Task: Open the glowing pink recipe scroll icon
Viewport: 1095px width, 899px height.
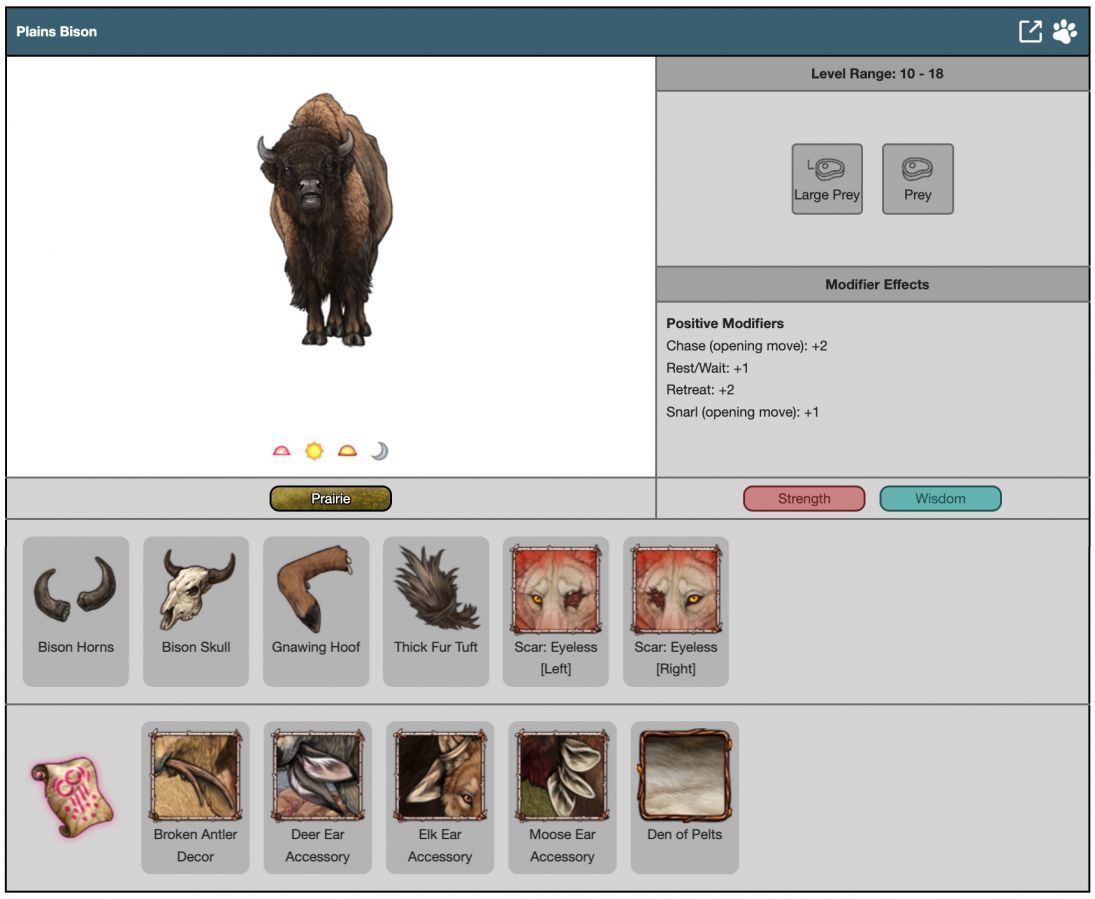Action: tap(71, 795)
